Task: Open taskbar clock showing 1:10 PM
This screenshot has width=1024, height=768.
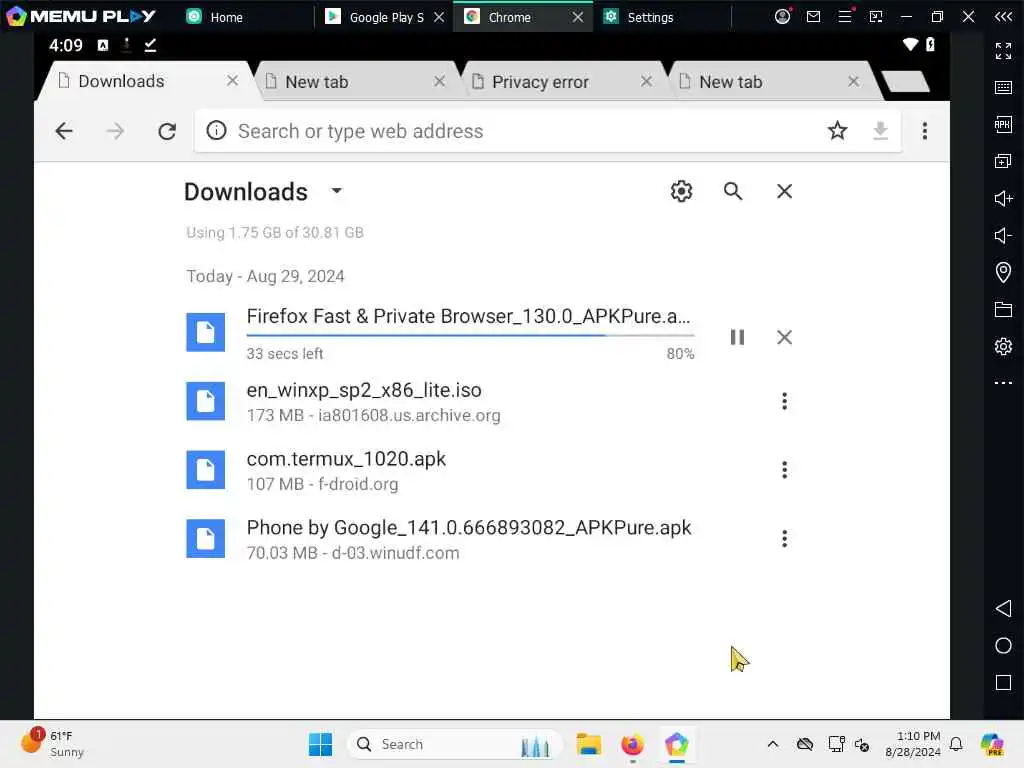Action: [x=913, y=744]
